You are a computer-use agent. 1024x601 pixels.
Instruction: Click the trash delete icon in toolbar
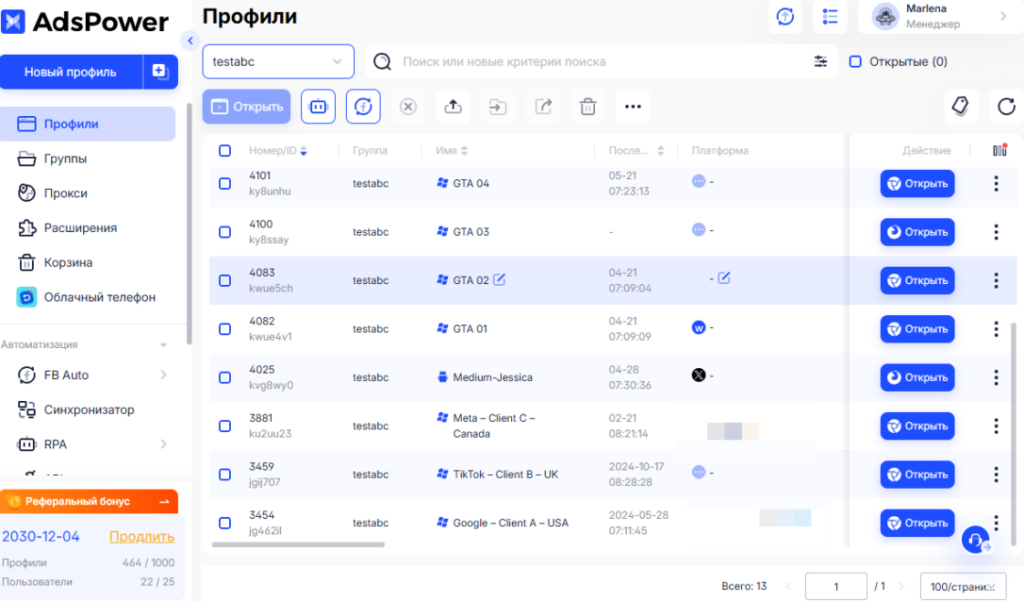tap(589, 107)
